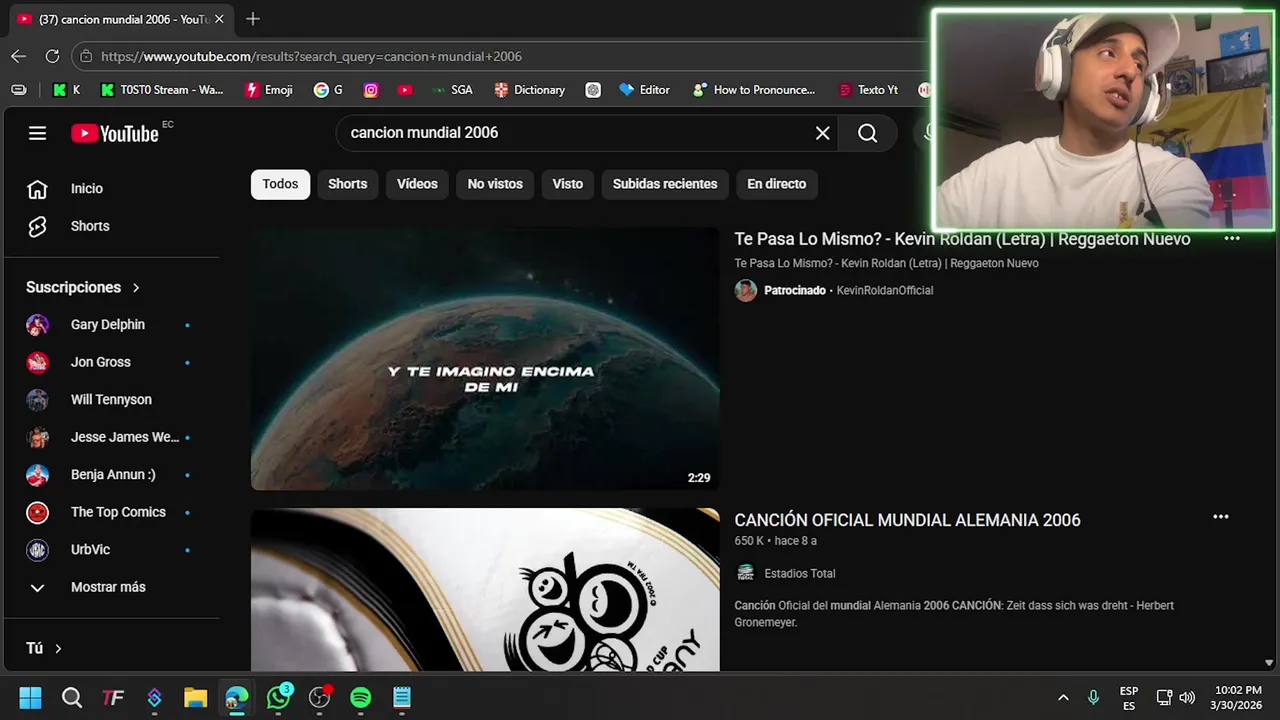Open the Editor bookmark
Image resolution: width=1280 pixels, height=720 pixels.
[x=644, y=90]
